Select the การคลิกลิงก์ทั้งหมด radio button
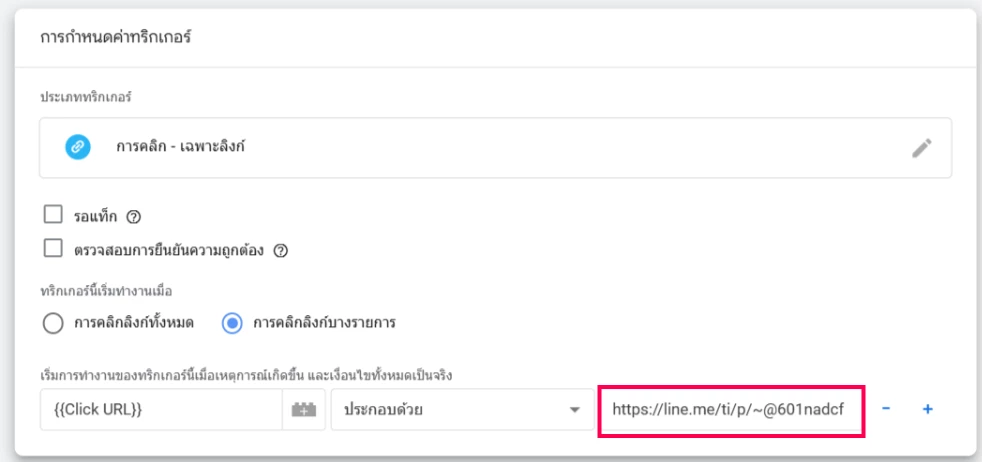The height and width of the screenshot is (462, 983). 51,323
